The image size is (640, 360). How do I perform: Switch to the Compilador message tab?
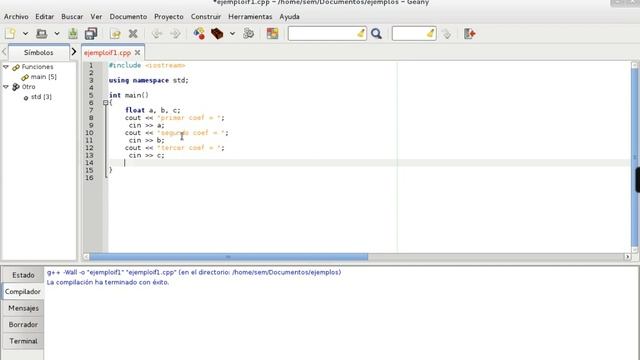pyautogui.click(x=23, y=291)
